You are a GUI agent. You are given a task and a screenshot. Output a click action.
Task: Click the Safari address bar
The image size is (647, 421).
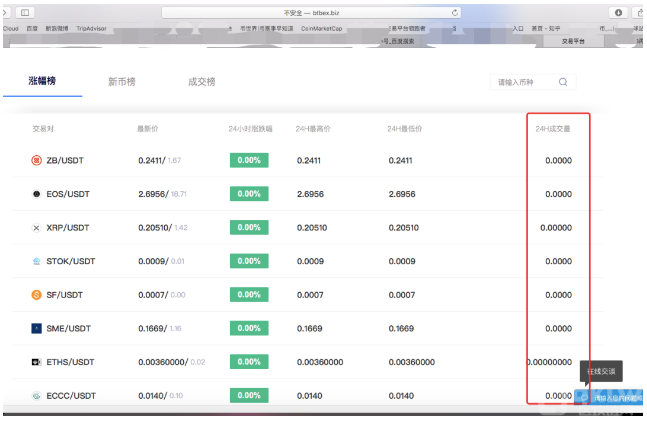pyautogui.click(x=310, y=12)
